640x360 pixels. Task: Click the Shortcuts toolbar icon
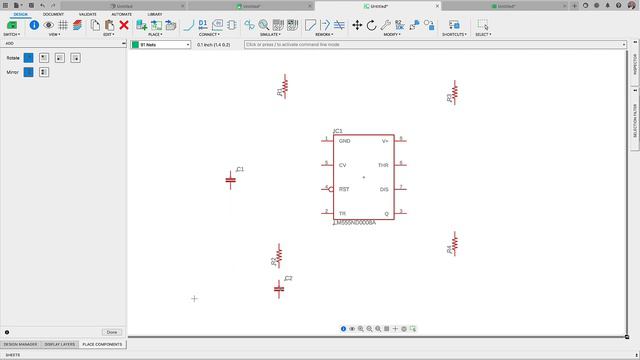(x=454, y=25)
